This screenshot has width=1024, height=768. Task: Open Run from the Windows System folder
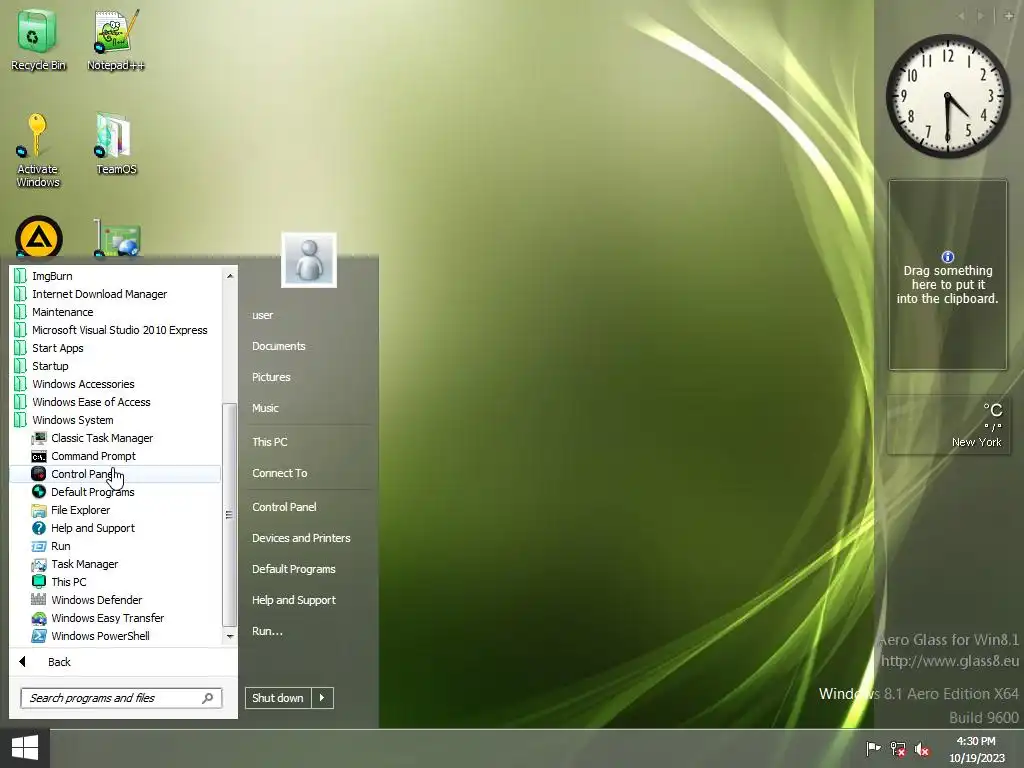(x=60, y=546)
